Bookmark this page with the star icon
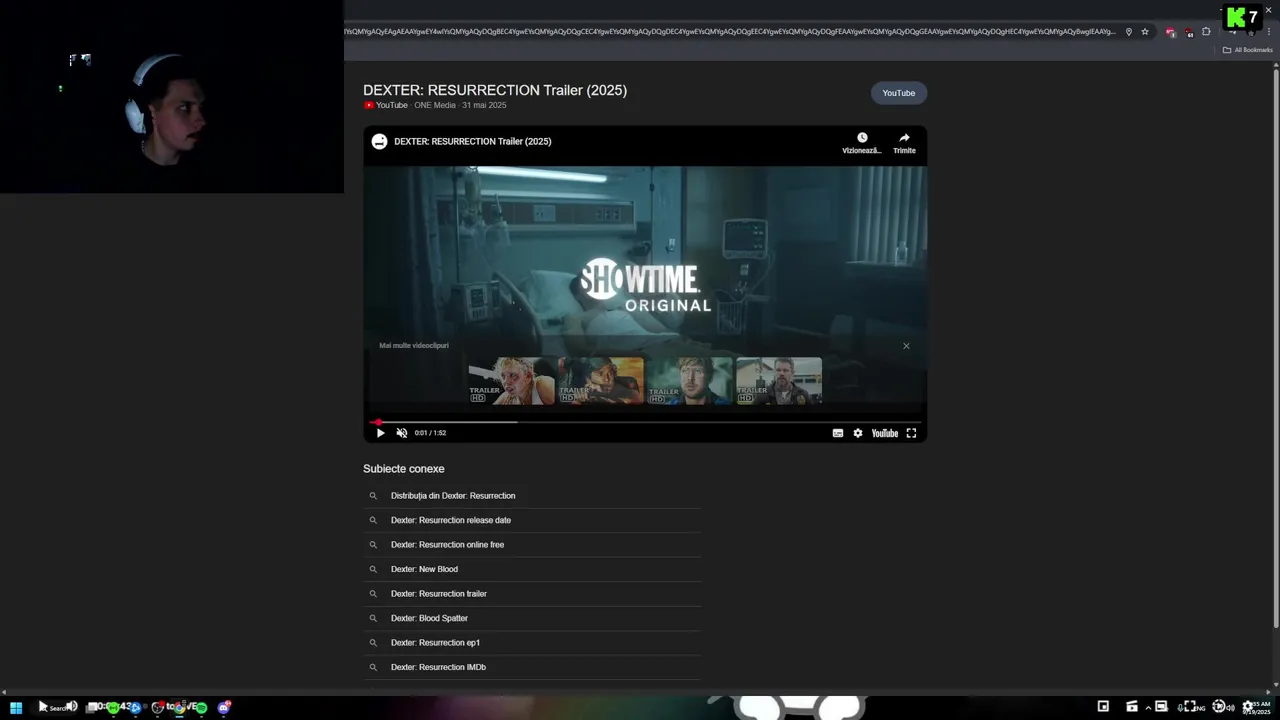The height and width of the screenshot is (720, 1280). point(1145,32)
